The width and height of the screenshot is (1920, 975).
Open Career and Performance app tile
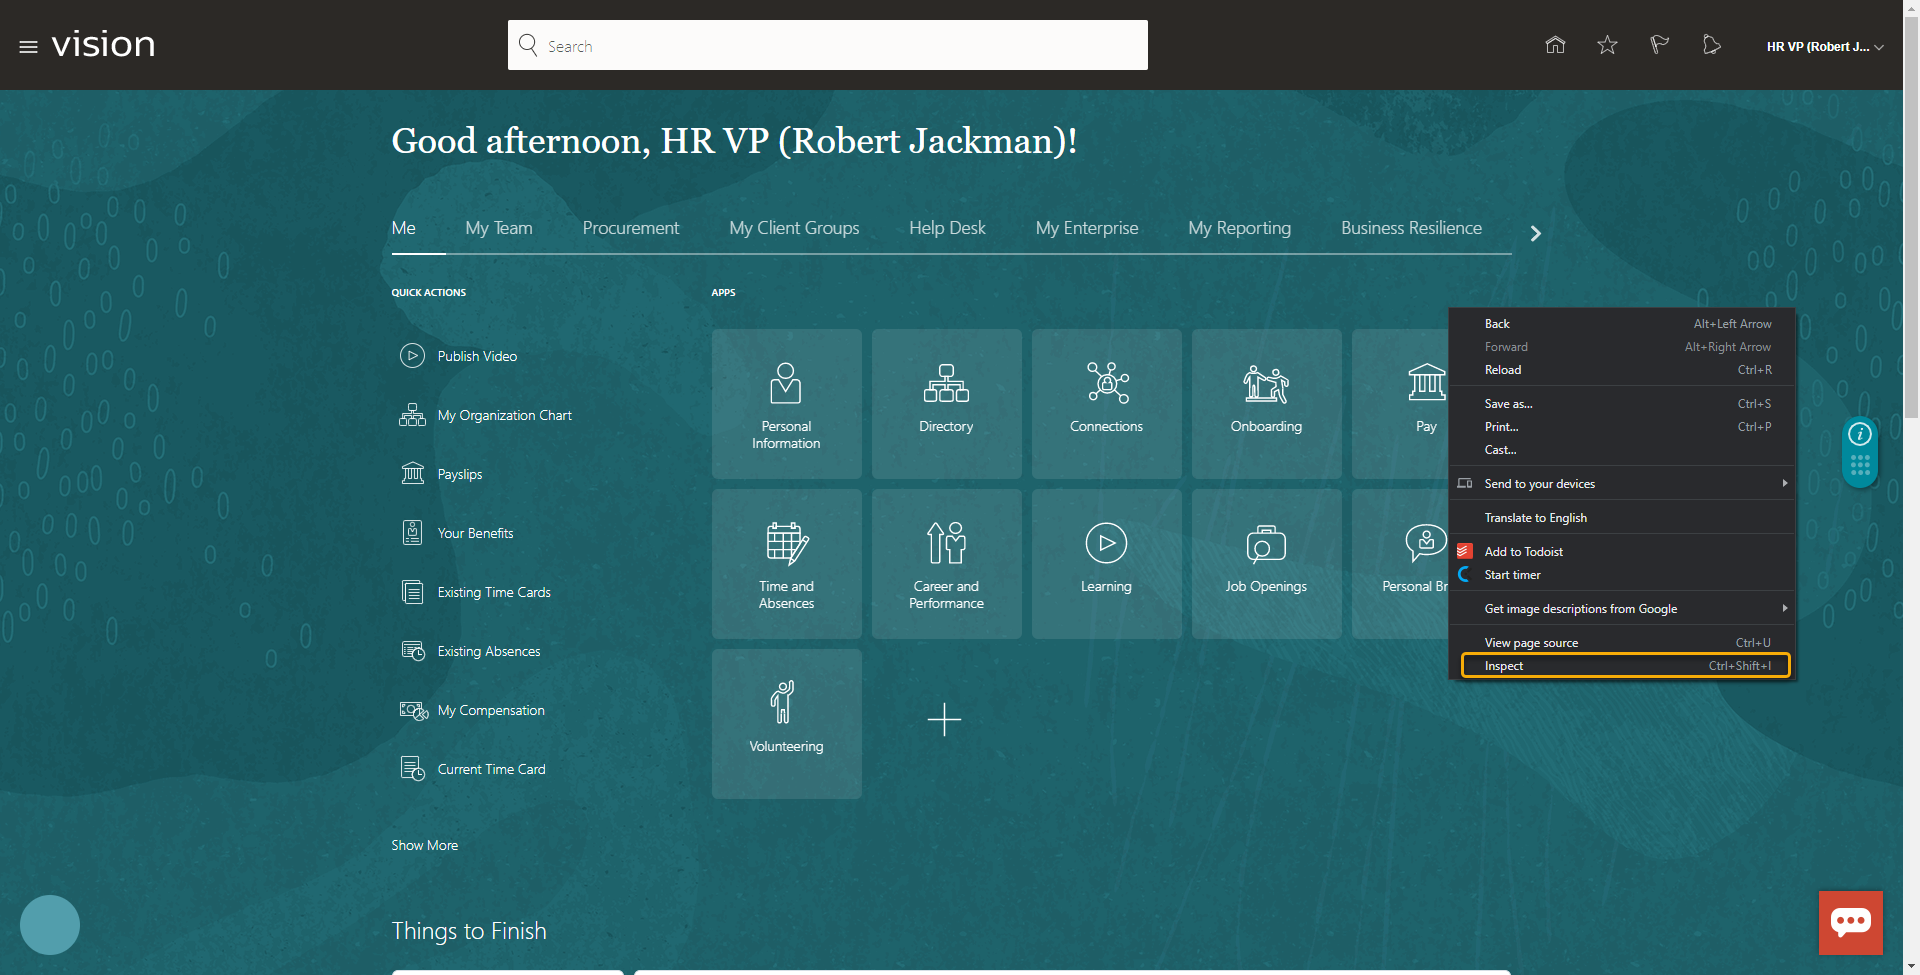click(946, 564)
